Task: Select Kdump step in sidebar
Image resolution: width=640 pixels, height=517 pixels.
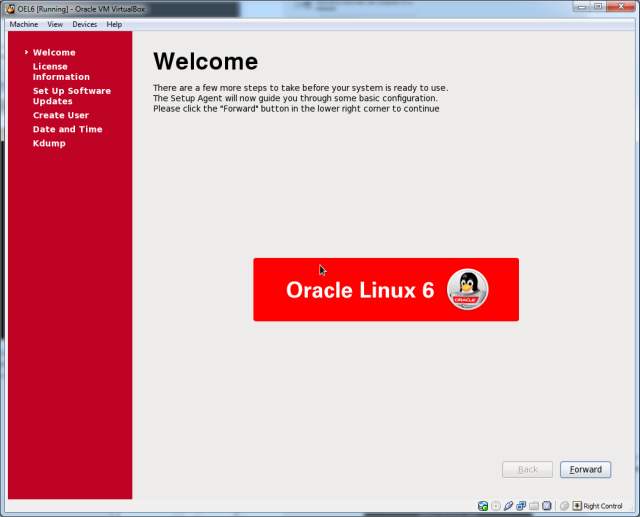Action: [x=49, y=143]
